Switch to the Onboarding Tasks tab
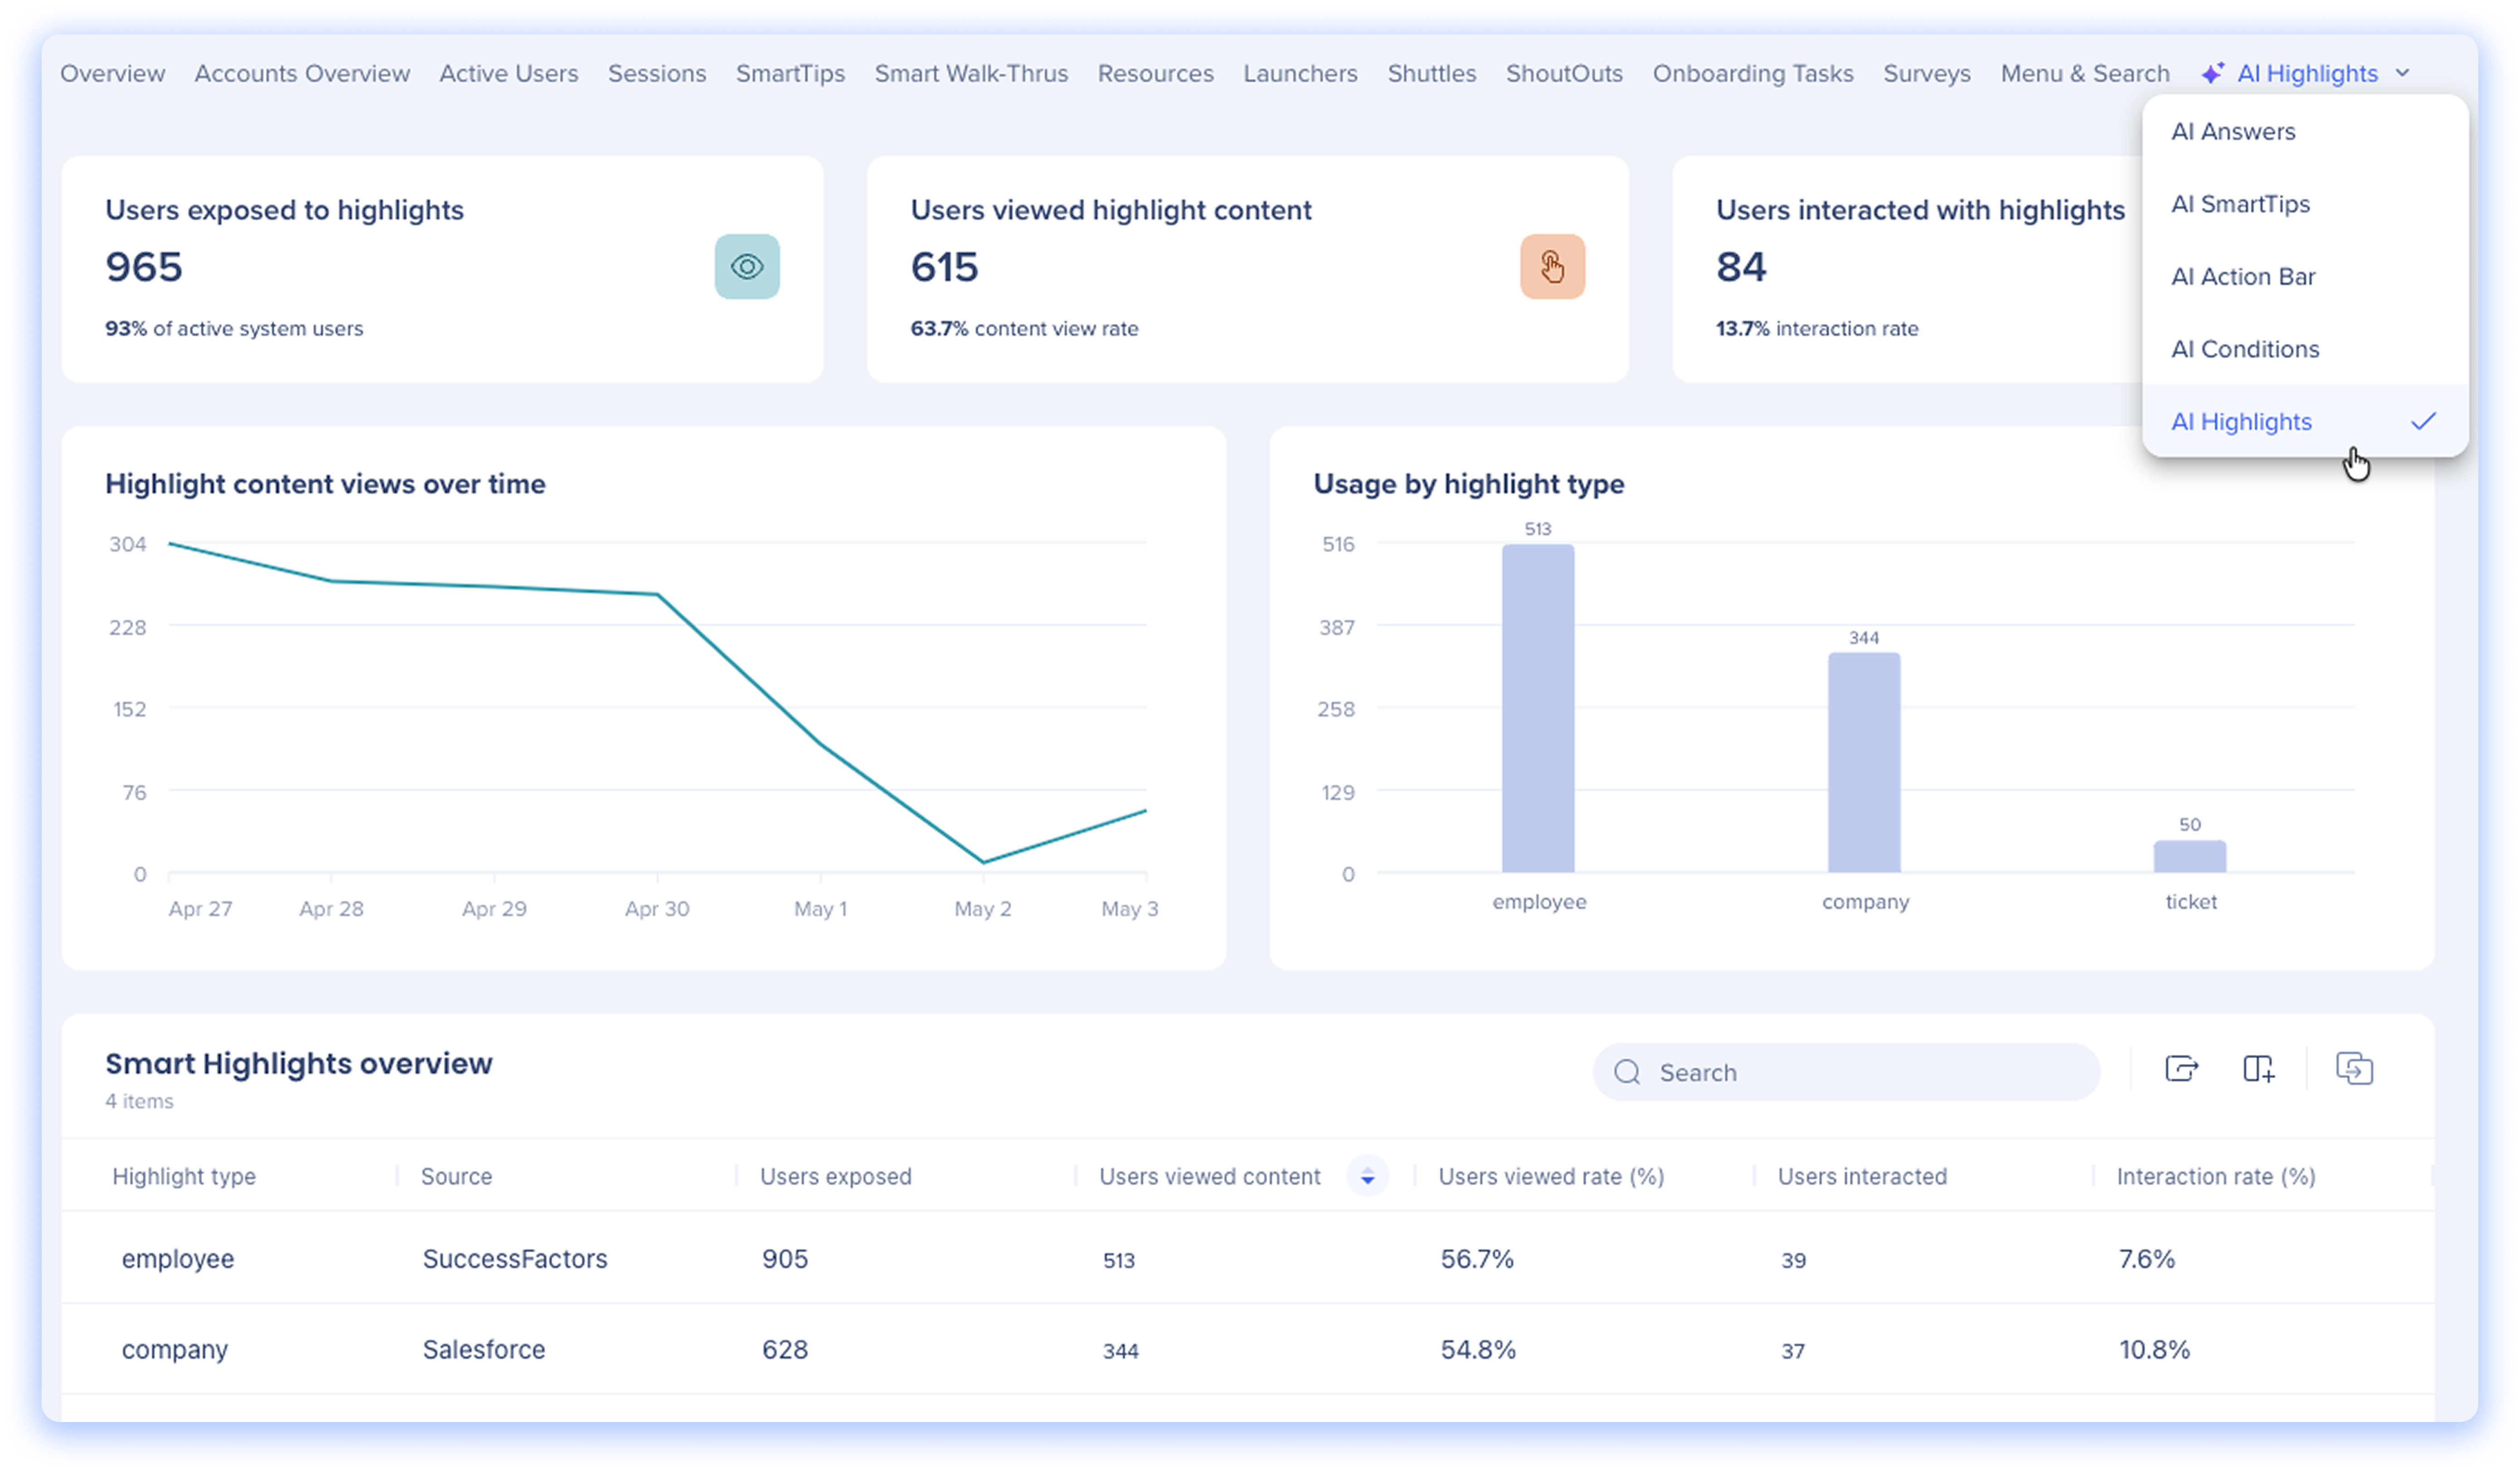This screenshot has width=2520, height=1471. pos(1752,73)
